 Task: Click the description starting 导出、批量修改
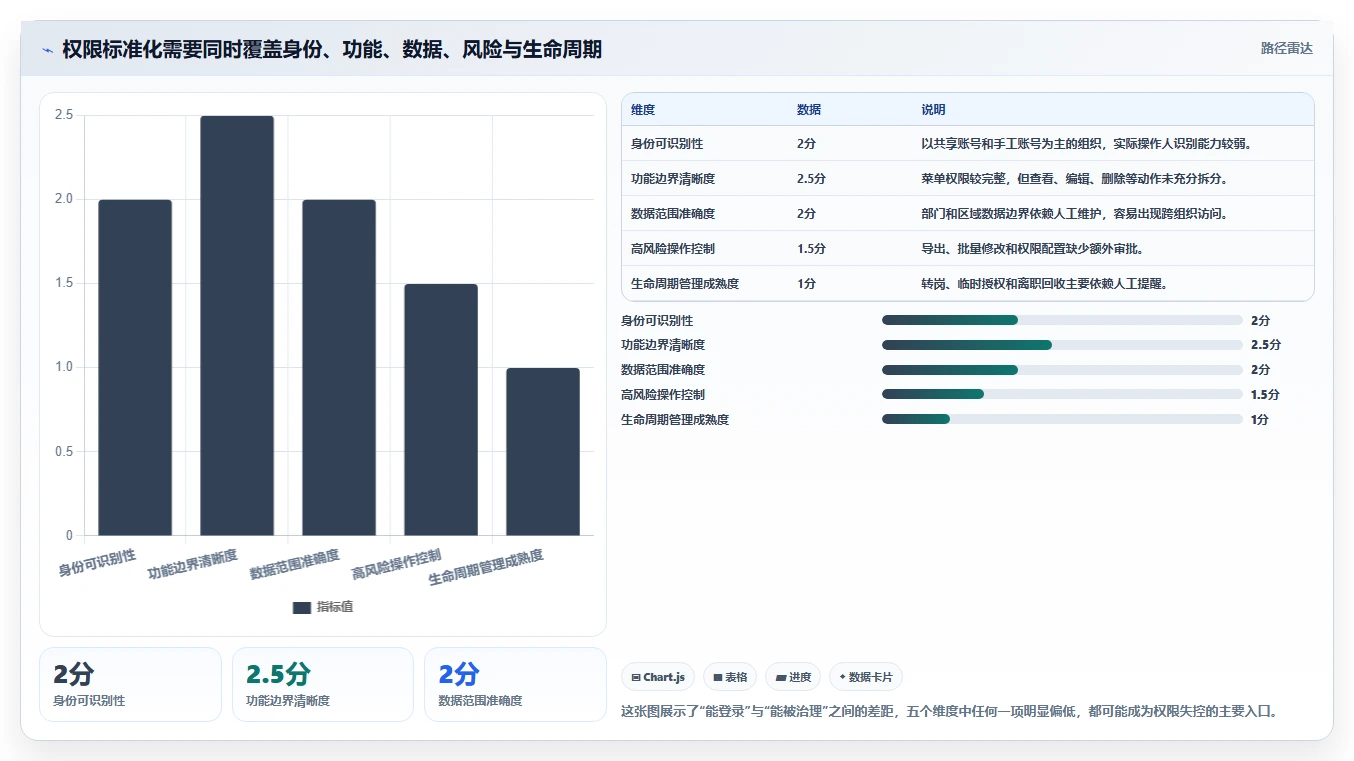click(1033, 249)
